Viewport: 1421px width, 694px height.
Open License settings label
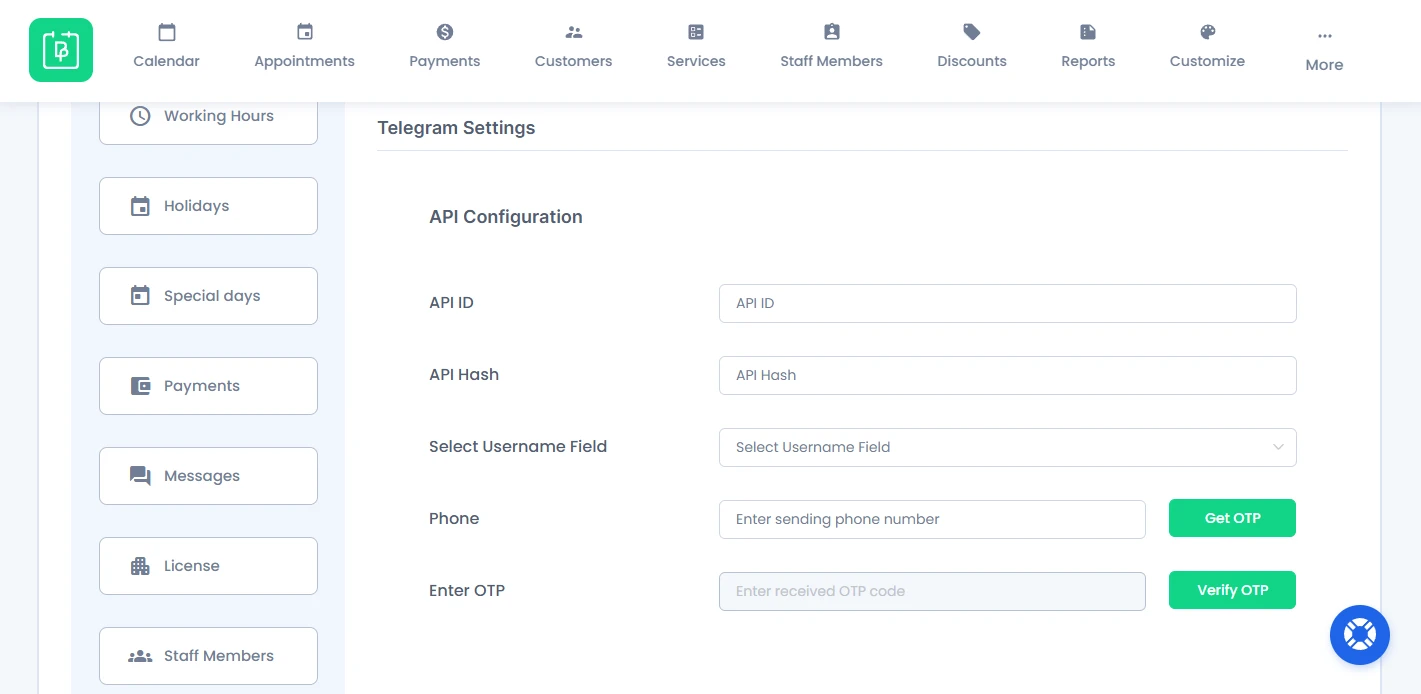point(192,566)
